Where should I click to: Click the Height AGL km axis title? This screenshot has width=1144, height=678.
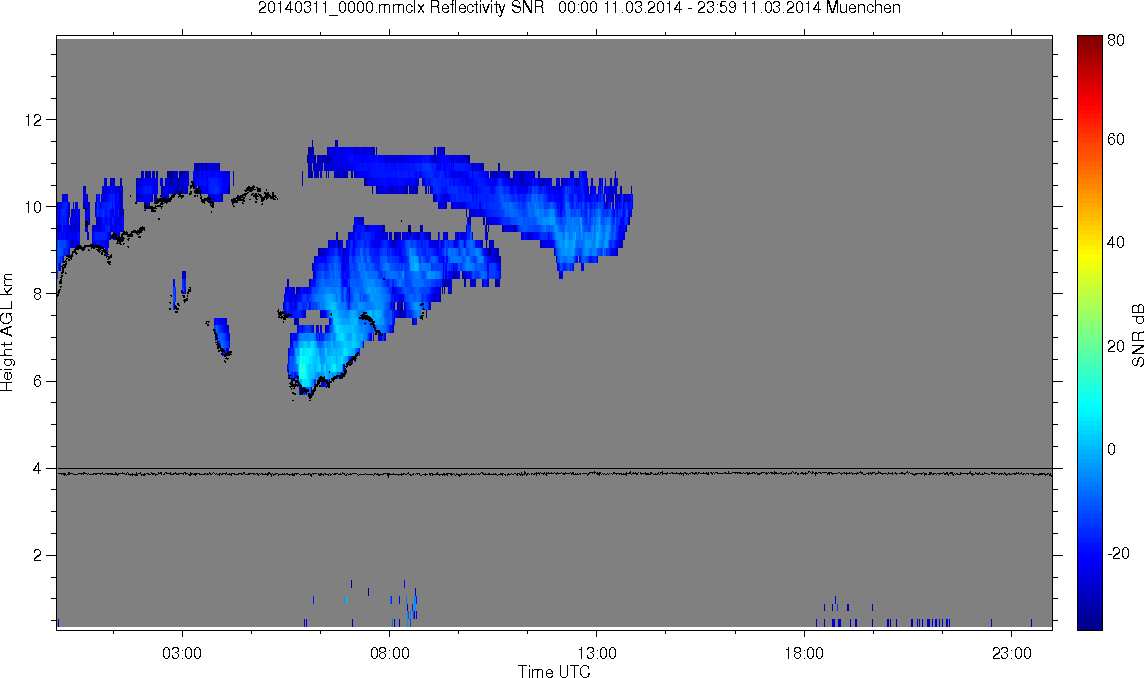point(7,333)
